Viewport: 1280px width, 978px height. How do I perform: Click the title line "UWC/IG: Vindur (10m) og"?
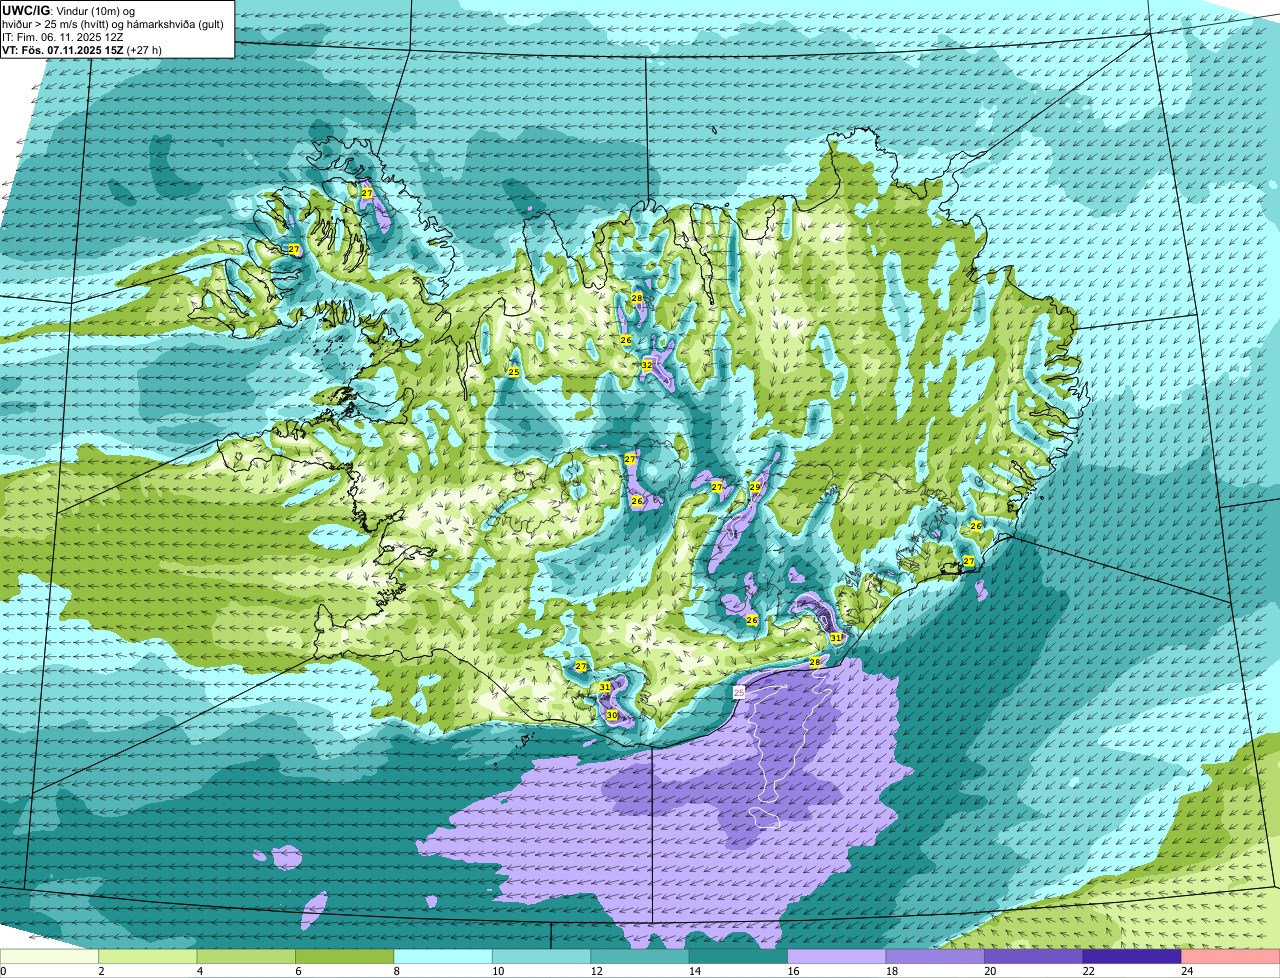click(69, 10)
